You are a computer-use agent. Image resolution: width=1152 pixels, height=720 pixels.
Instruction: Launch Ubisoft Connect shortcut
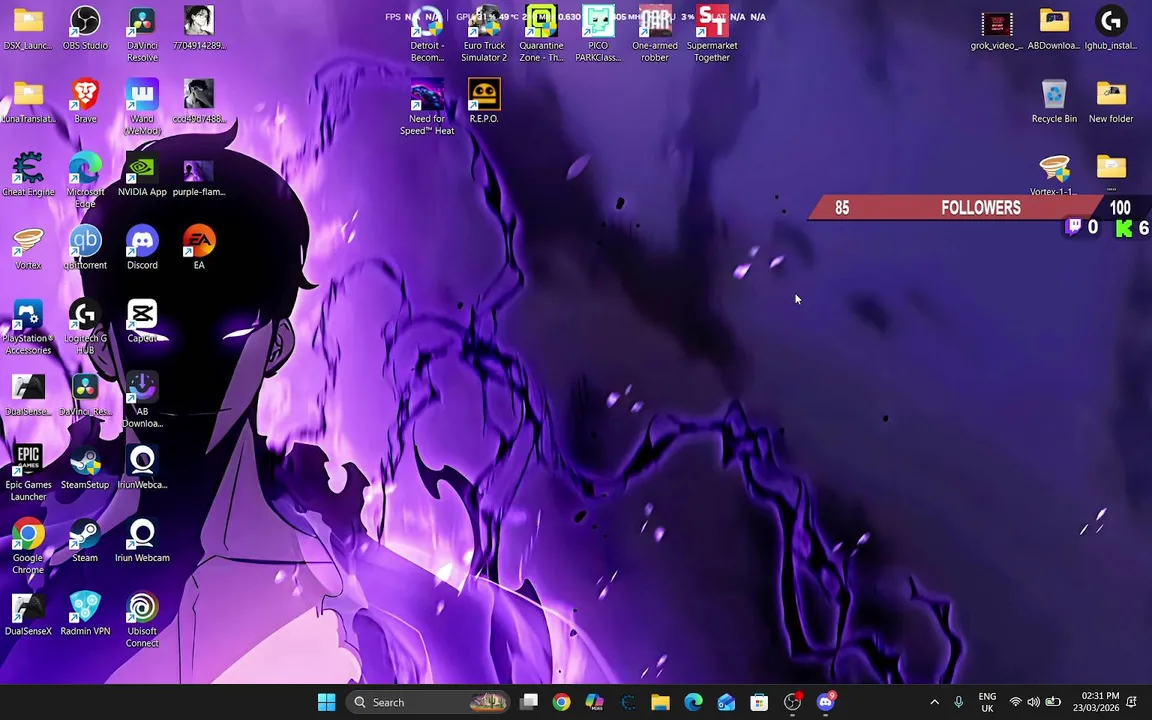(142, 621)
